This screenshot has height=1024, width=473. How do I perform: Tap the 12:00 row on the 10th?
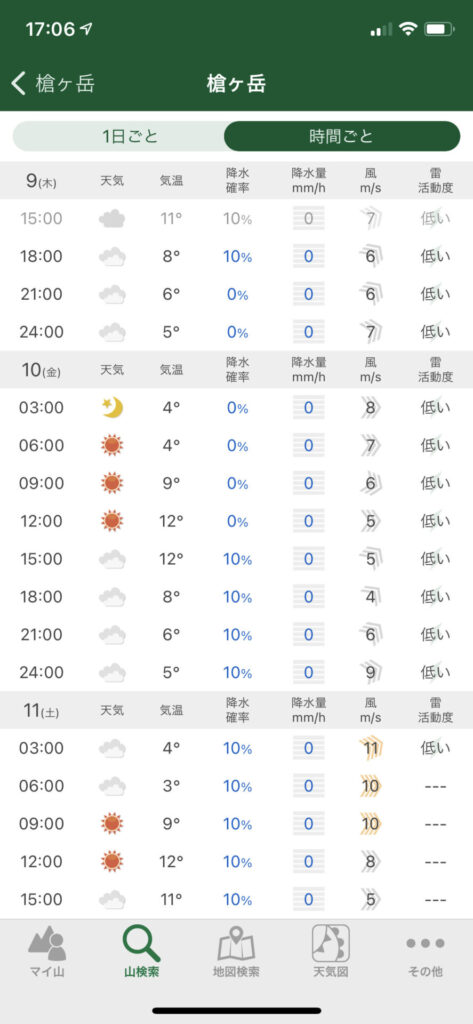(236, 522)
